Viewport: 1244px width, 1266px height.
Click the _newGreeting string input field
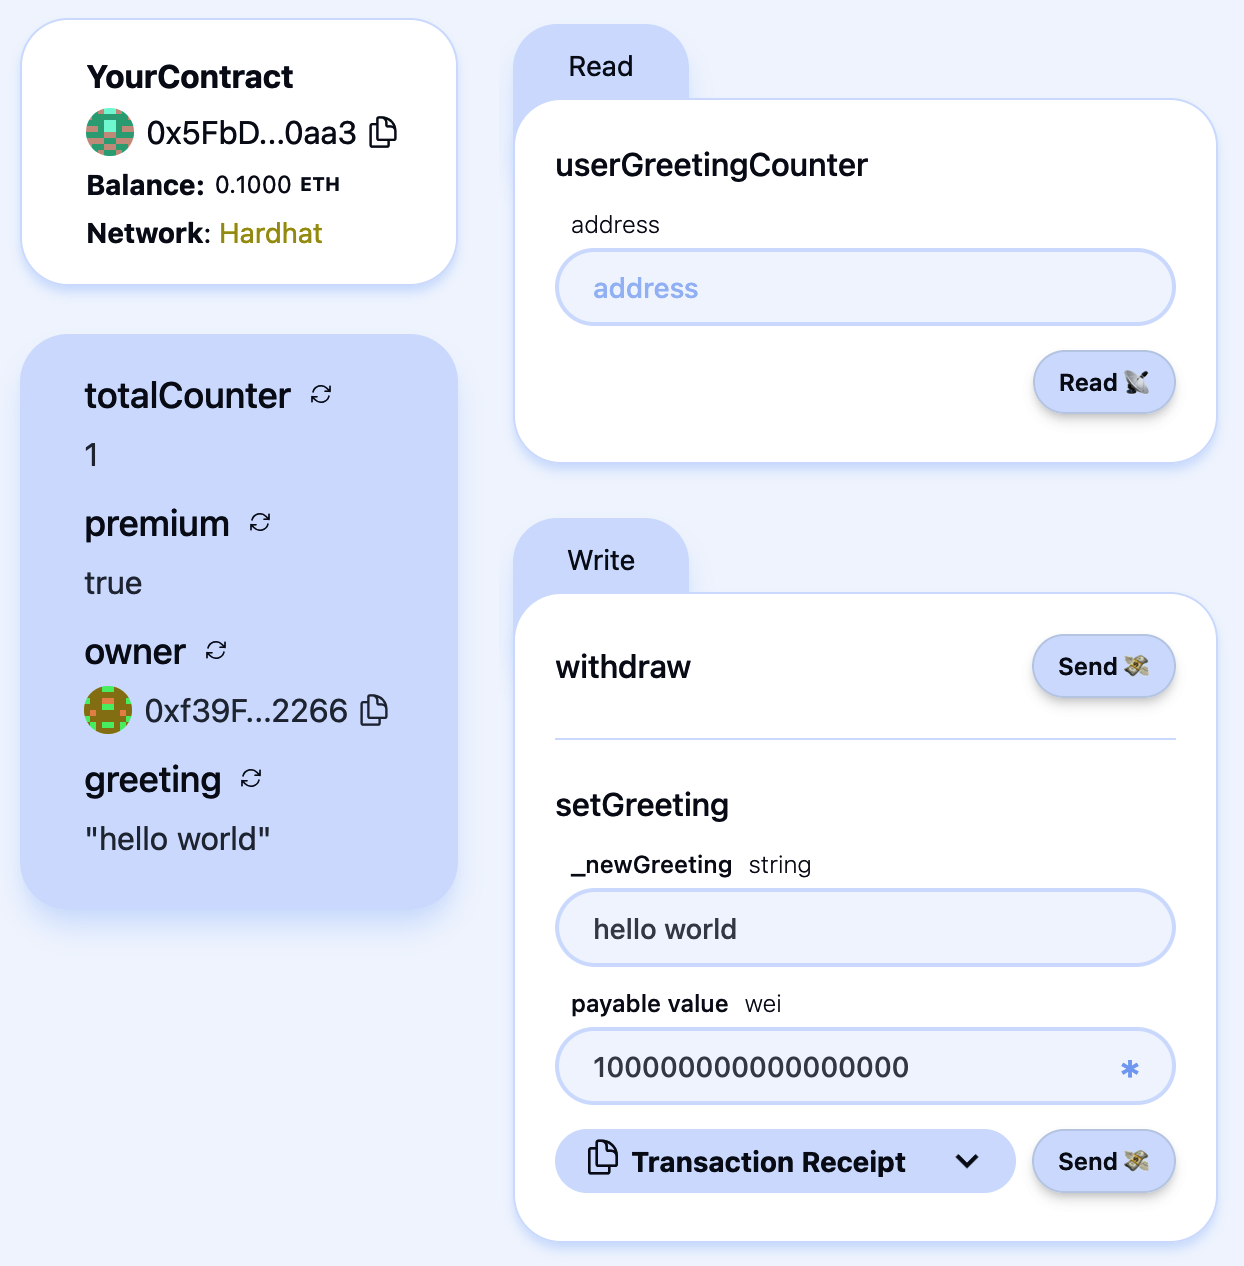tap(864, 928)
